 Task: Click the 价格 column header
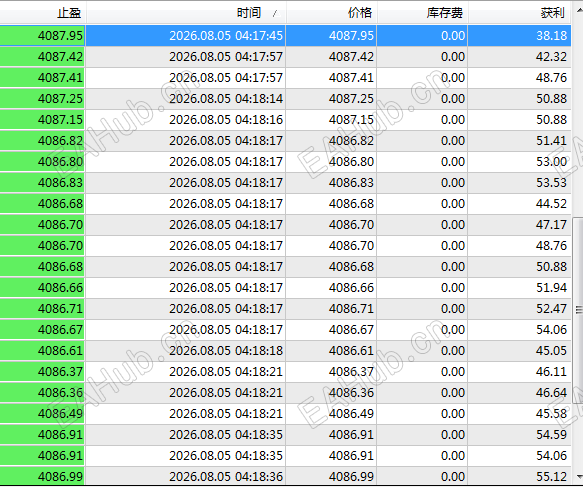tap(332, 13)
